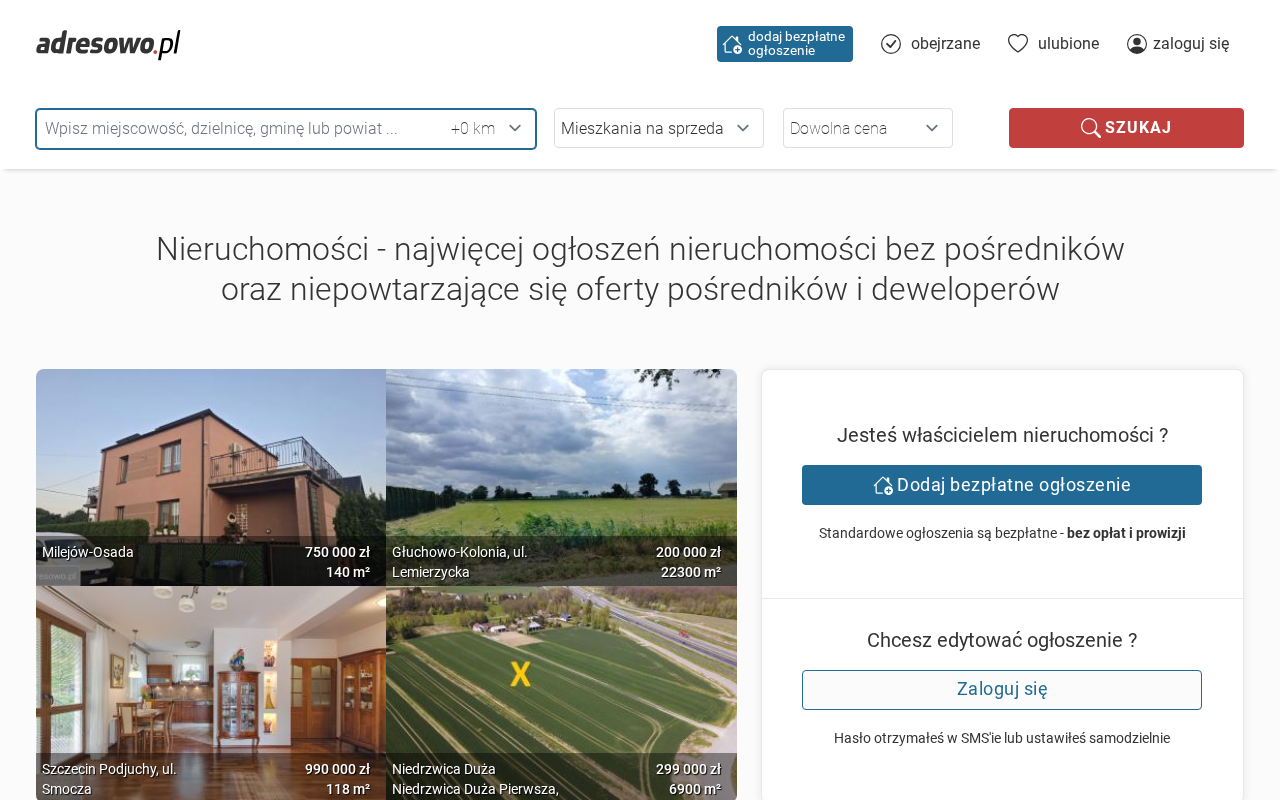1280x800 pixels.
Task: Click house icon in 'Dodaj bezpłatne ogłoszenie' panel button
Action: [x=882, y=485]
